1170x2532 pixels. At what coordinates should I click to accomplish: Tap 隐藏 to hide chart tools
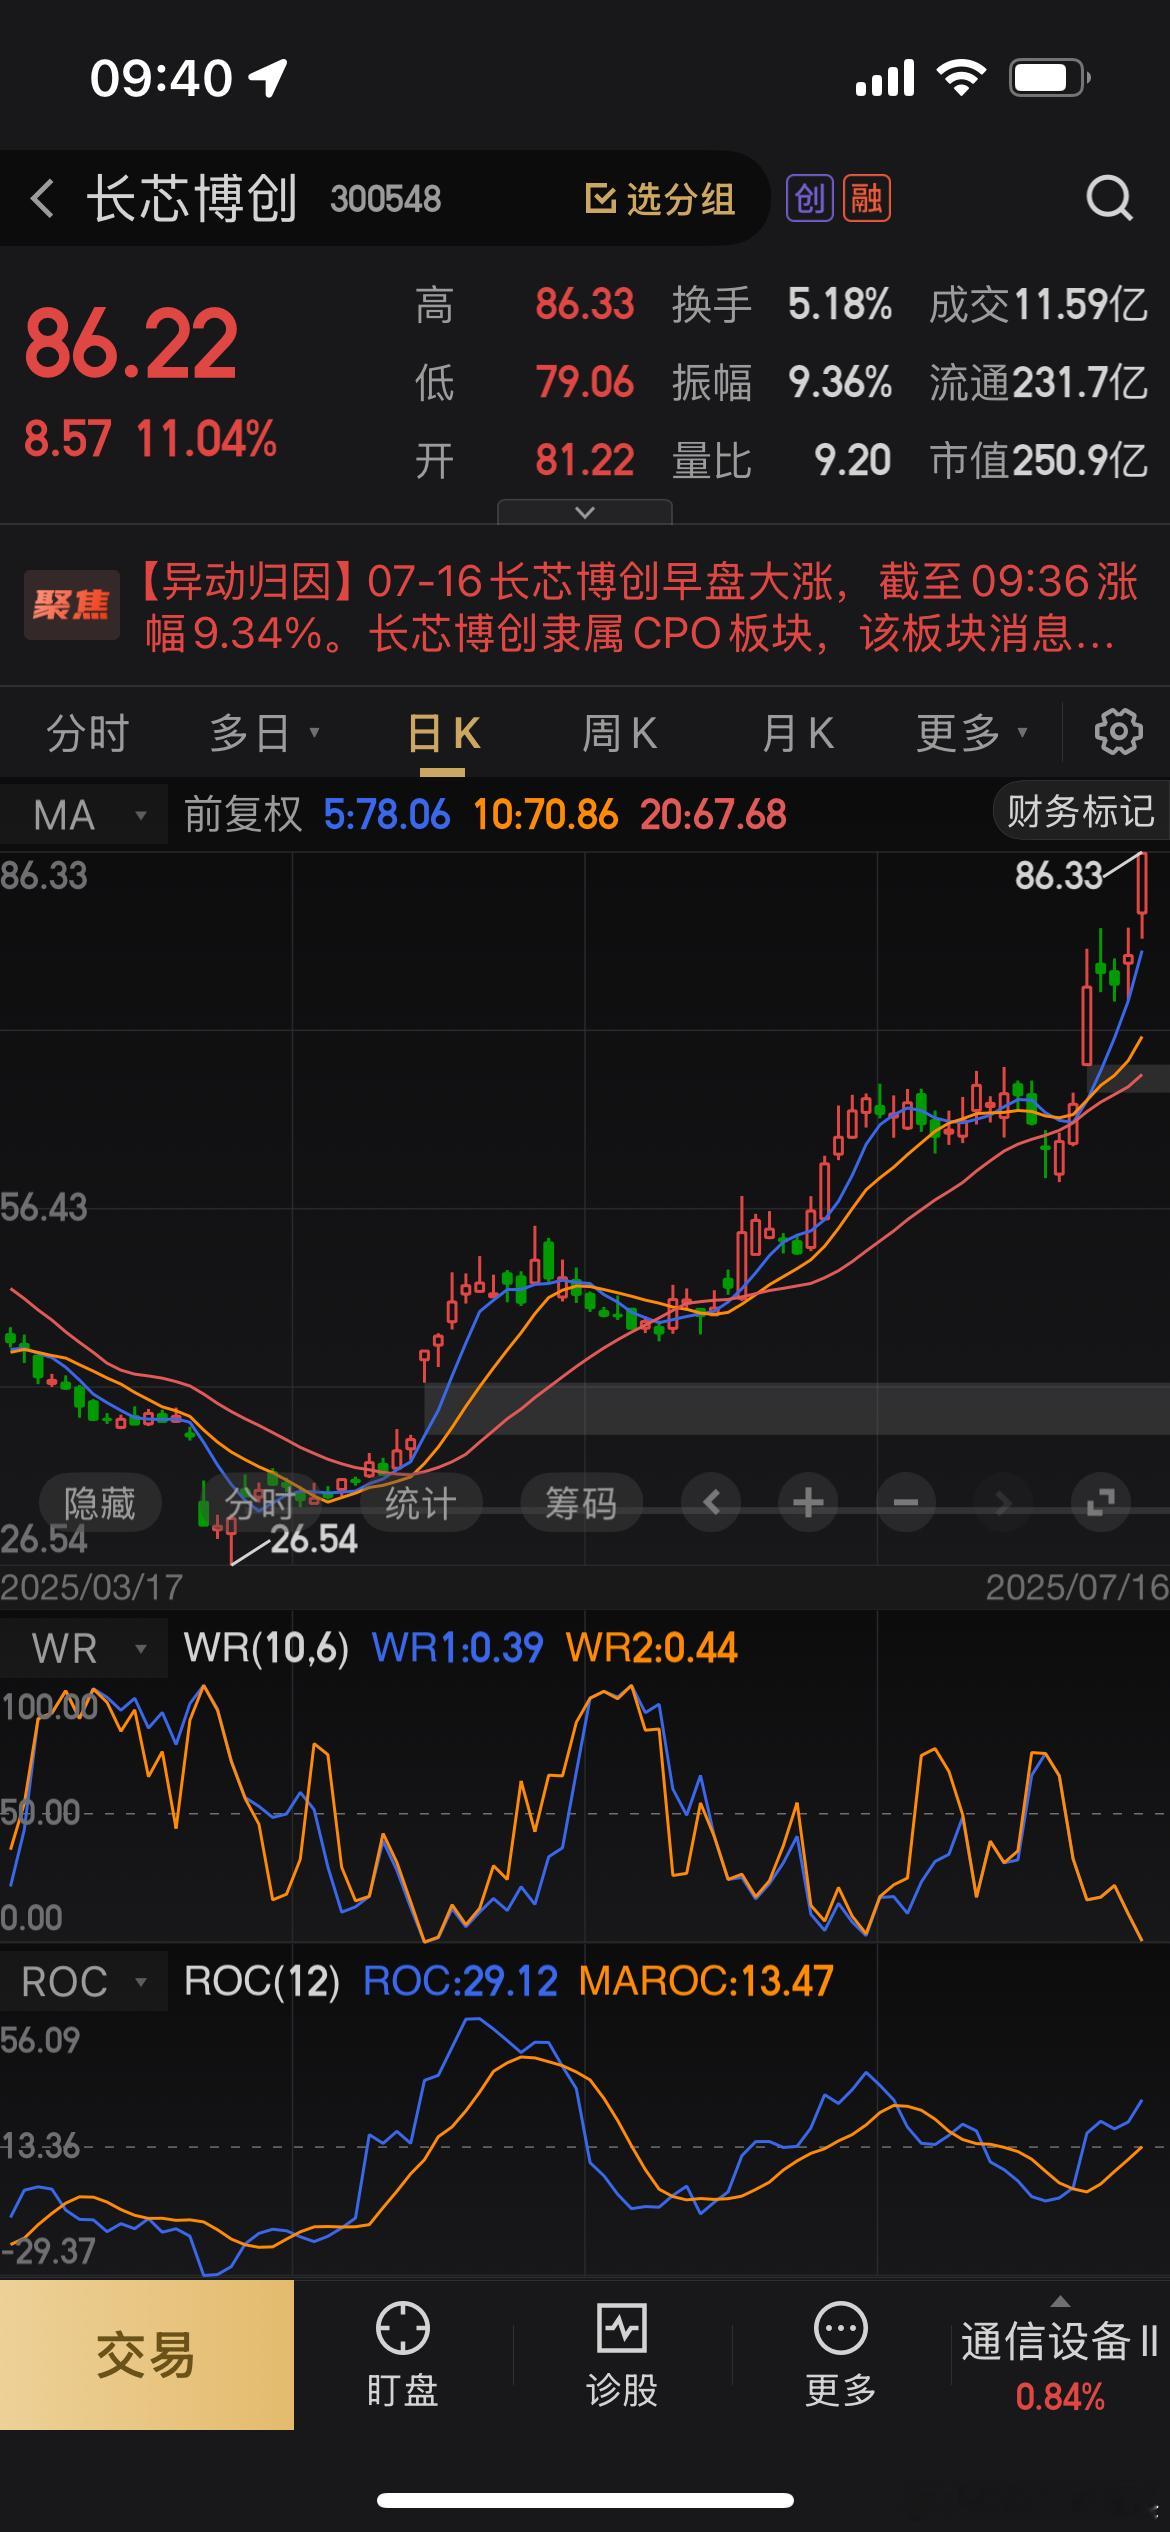point(99,1502)
